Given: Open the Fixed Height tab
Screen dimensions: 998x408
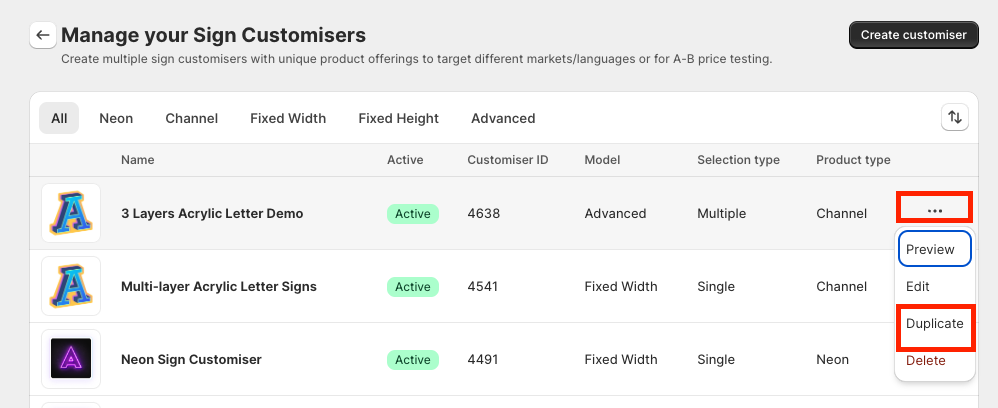Looking at the screenshot, I should click(398, 118).
